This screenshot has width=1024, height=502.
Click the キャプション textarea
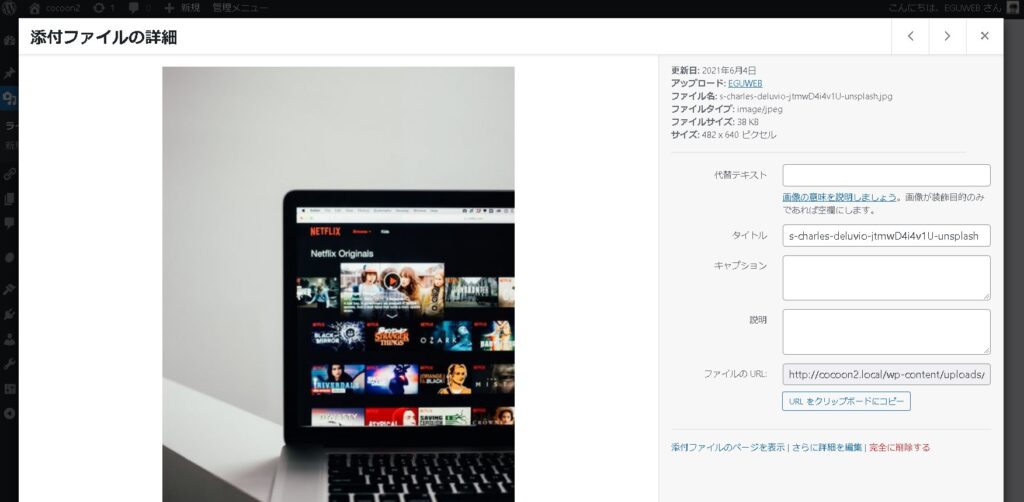pos(886,277)
